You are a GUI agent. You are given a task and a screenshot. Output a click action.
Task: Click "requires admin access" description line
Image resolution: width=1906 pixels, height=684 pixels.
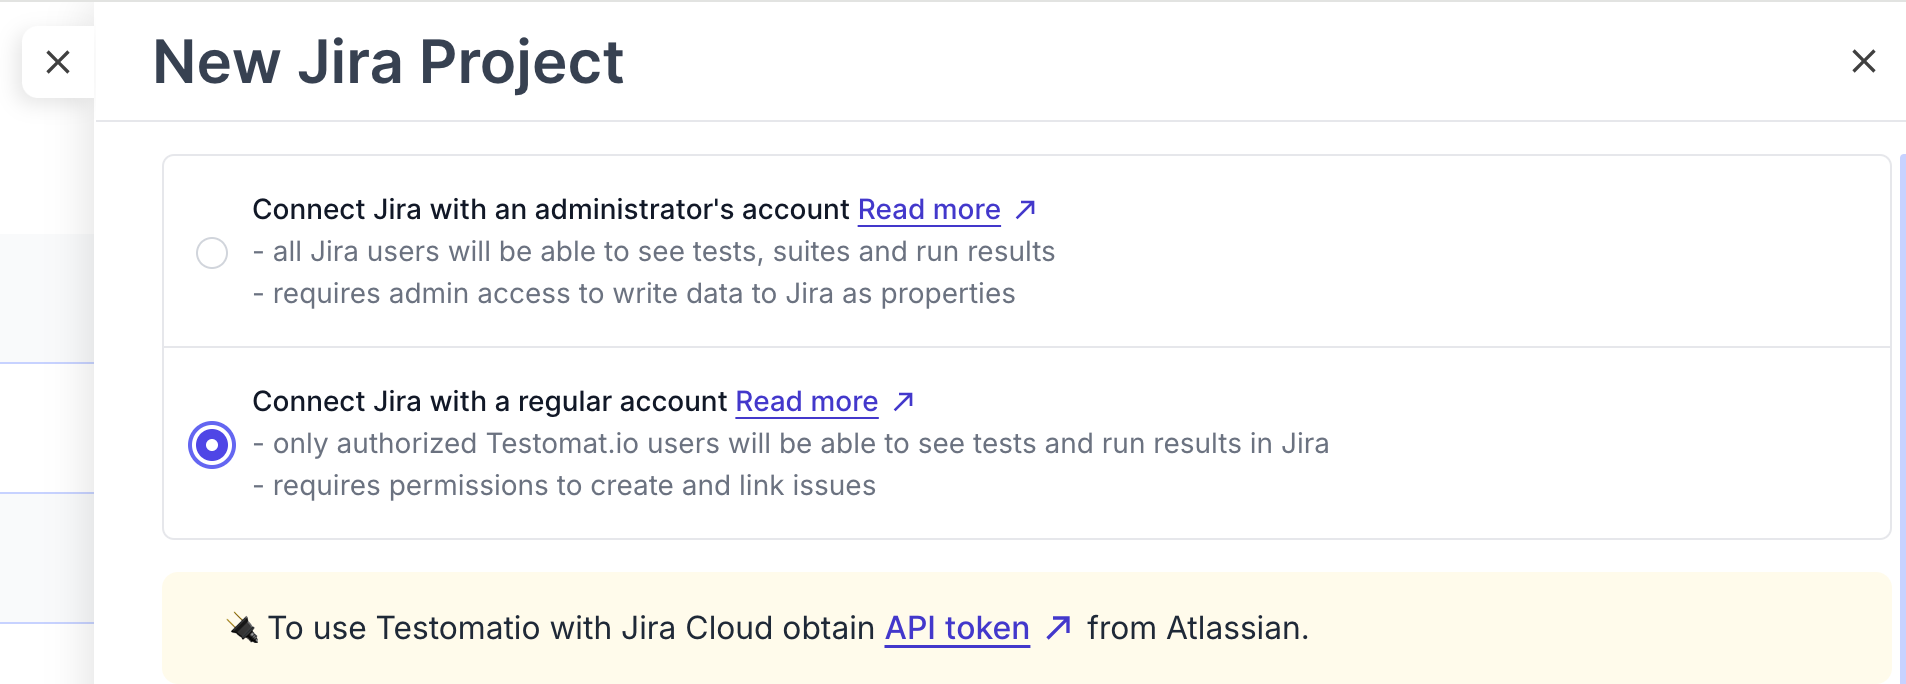pyautogui.click(x=634, y=294)
